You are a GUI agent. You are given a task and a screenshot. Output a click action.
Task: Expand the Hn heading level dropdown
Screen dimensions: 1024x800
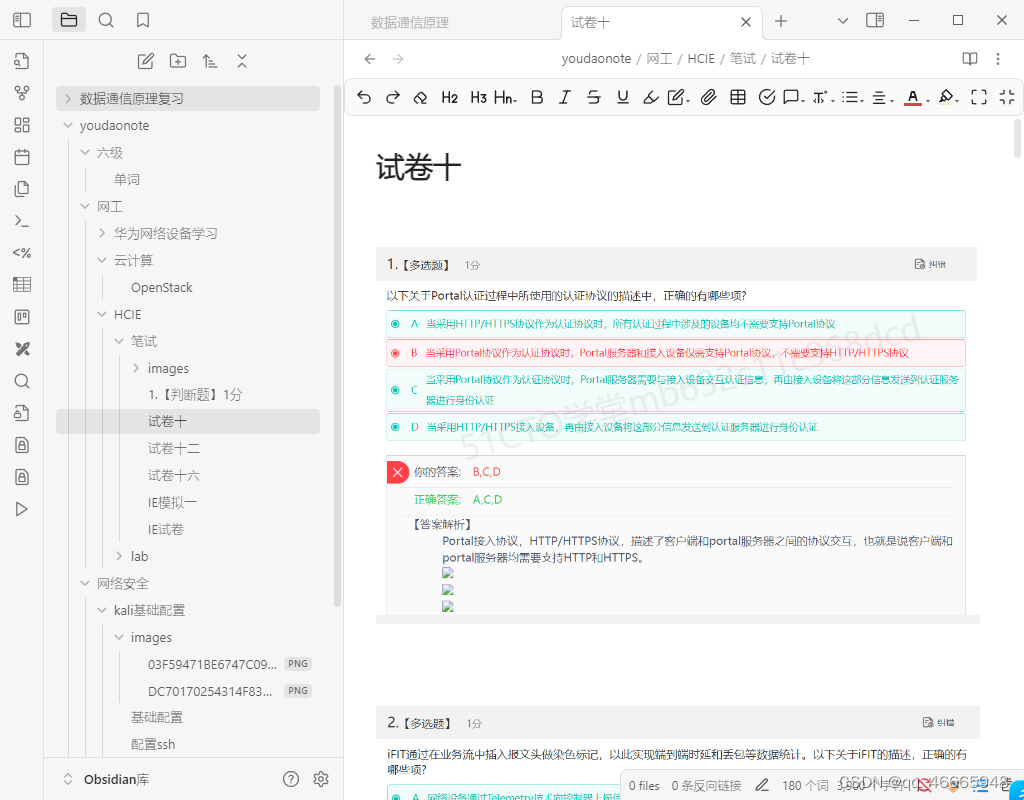505,97
